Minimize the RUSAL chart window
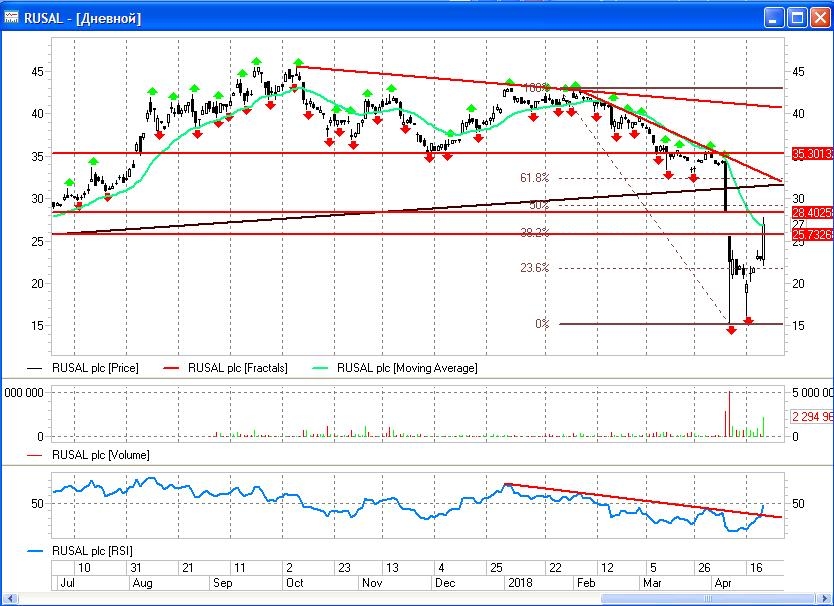 [774, 18]
